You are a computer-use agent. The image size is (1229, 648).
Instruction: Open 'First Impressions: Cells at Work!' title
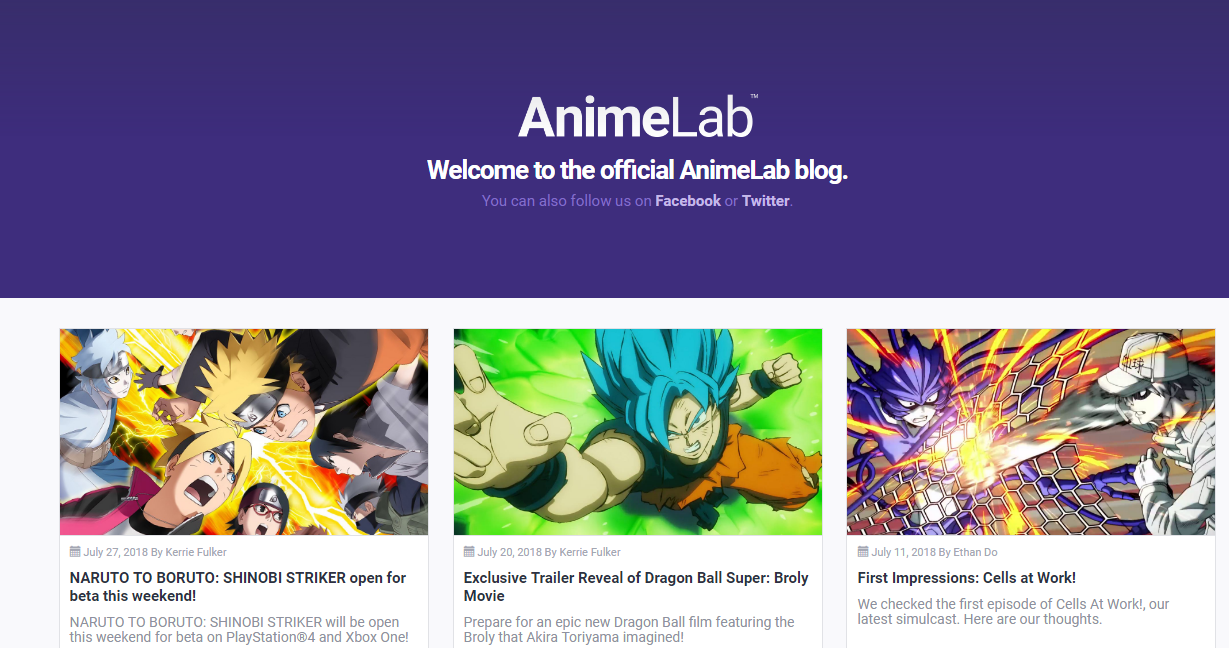click(x=967, y=578)
